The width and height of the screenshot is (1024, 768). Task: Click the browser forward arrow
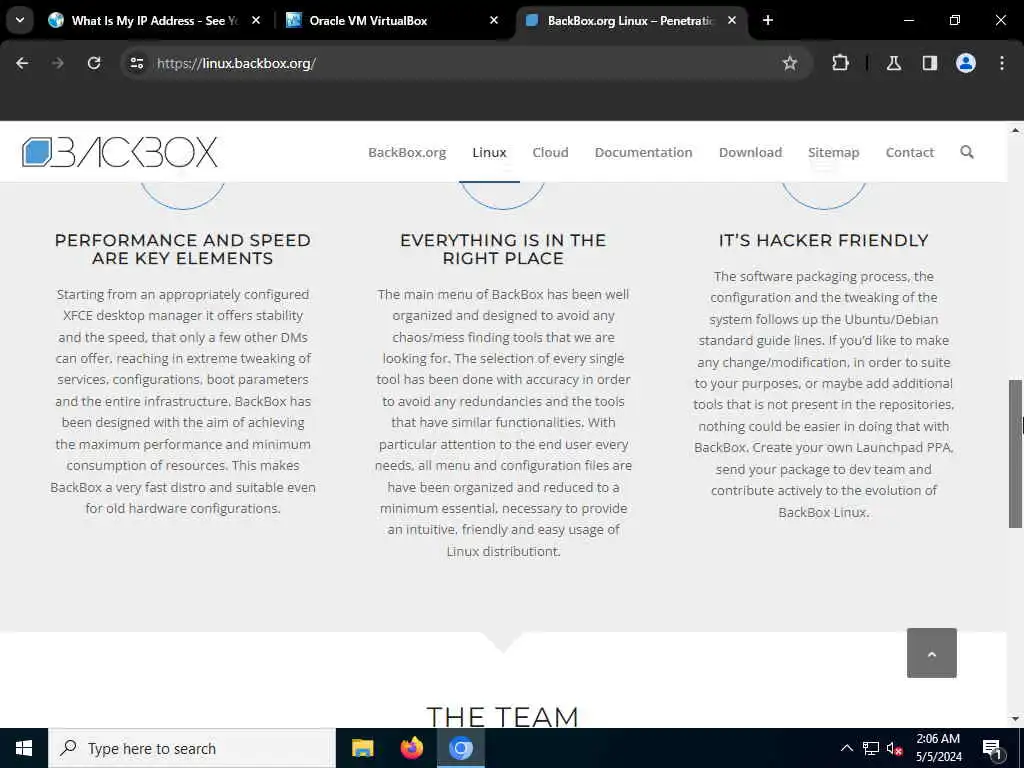(58, 63)
